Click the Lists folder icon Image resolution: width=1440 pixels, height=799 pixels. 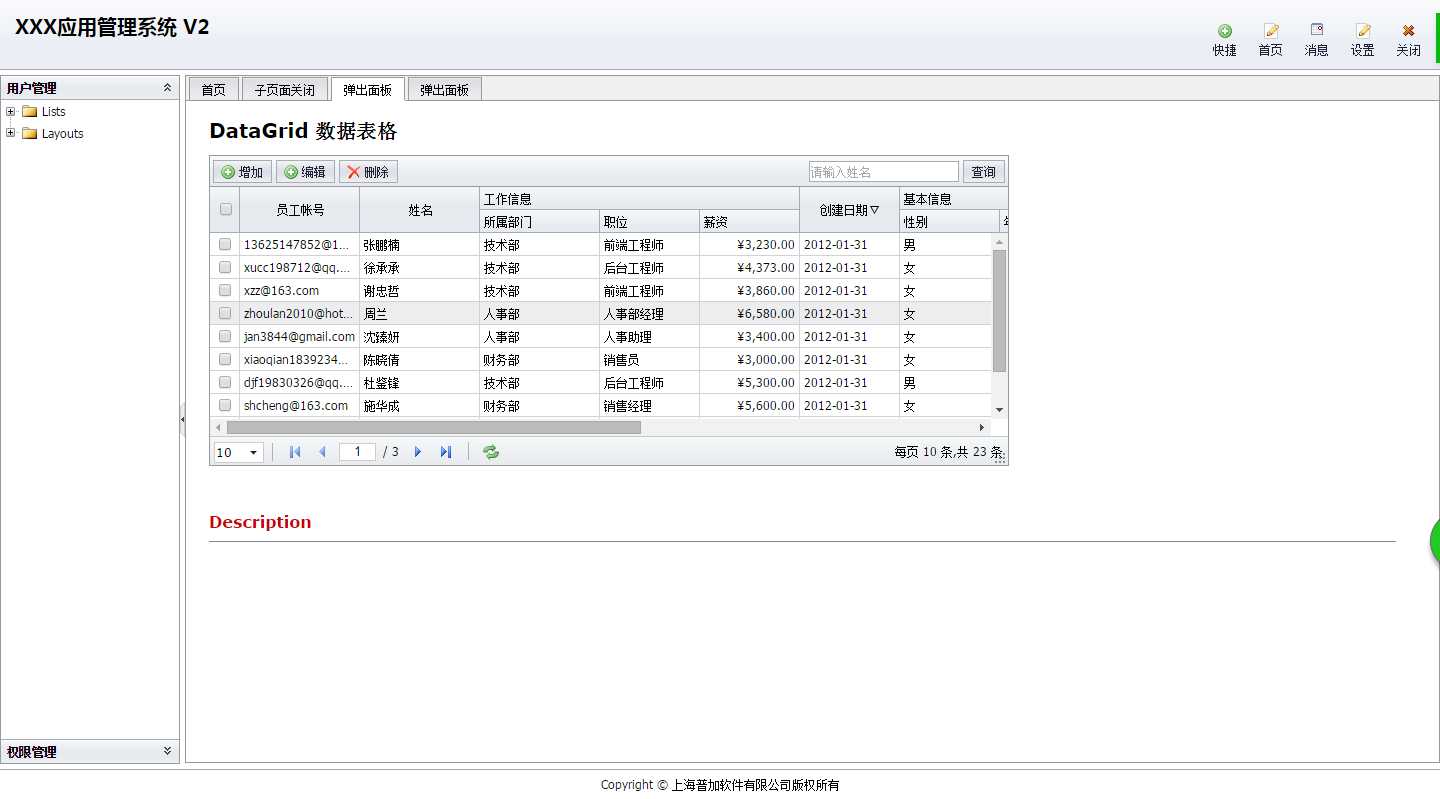29,111
